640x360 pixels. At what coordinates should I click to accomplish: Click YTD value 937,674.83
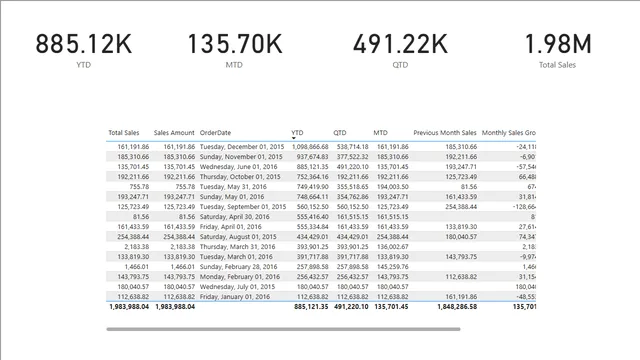[x=312, y=157]
